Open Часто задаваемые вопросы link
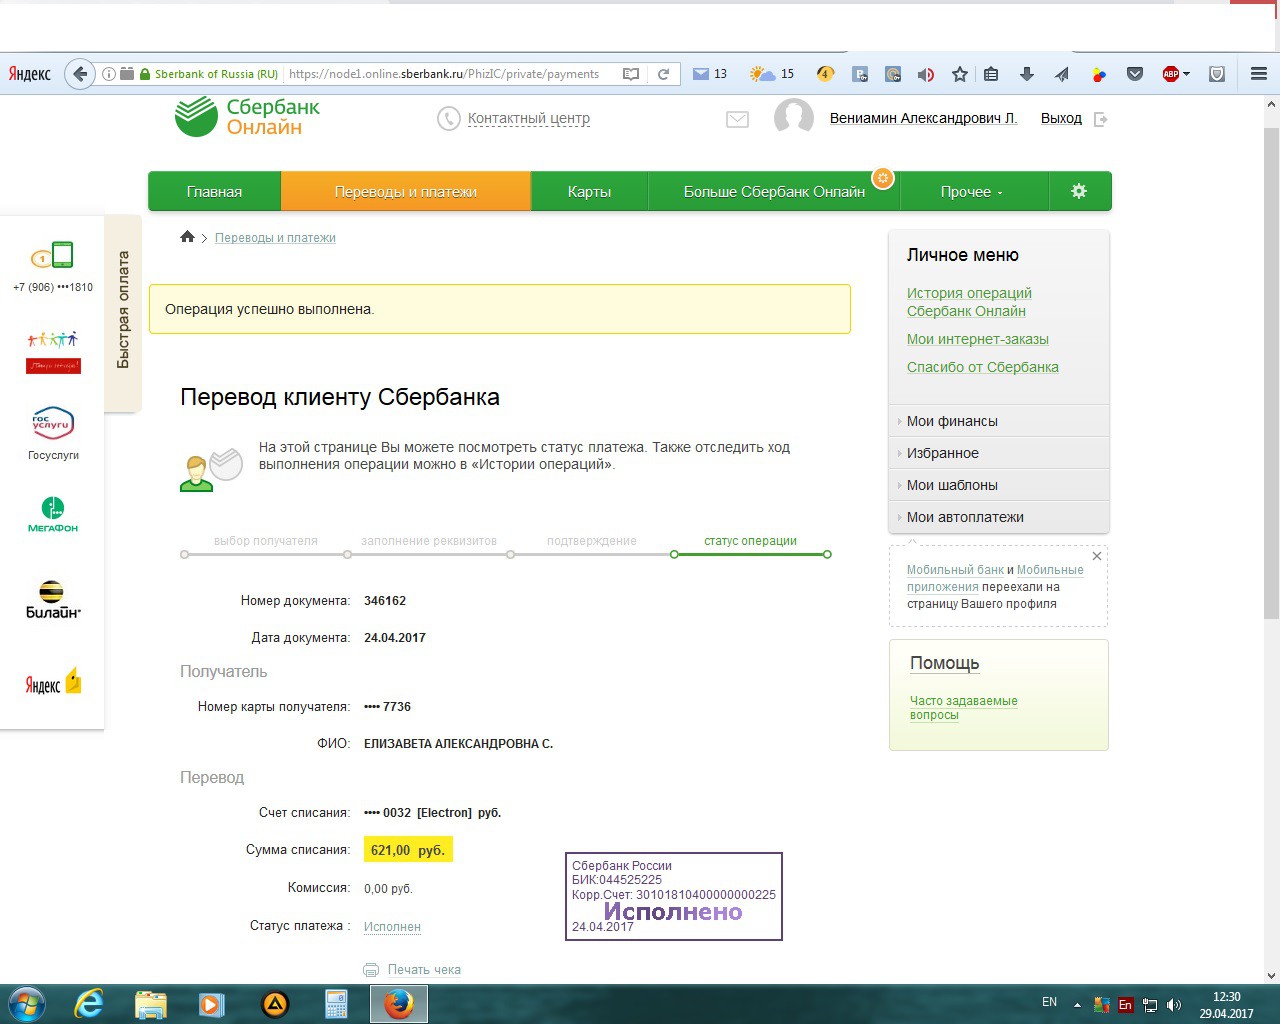 pos(963,708)
